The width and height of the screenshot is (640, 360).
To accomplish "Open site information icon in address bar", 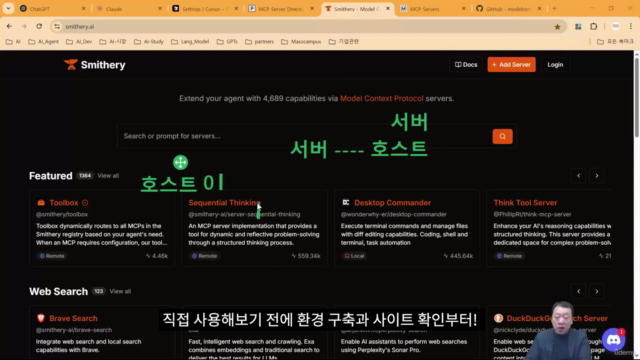I will pos(57,27).
